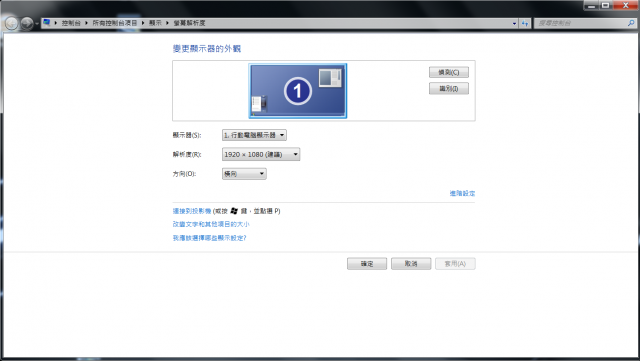This screenshot has height=361, width=640.
Task: Click the 取消 cancel button
Action: 411,264
